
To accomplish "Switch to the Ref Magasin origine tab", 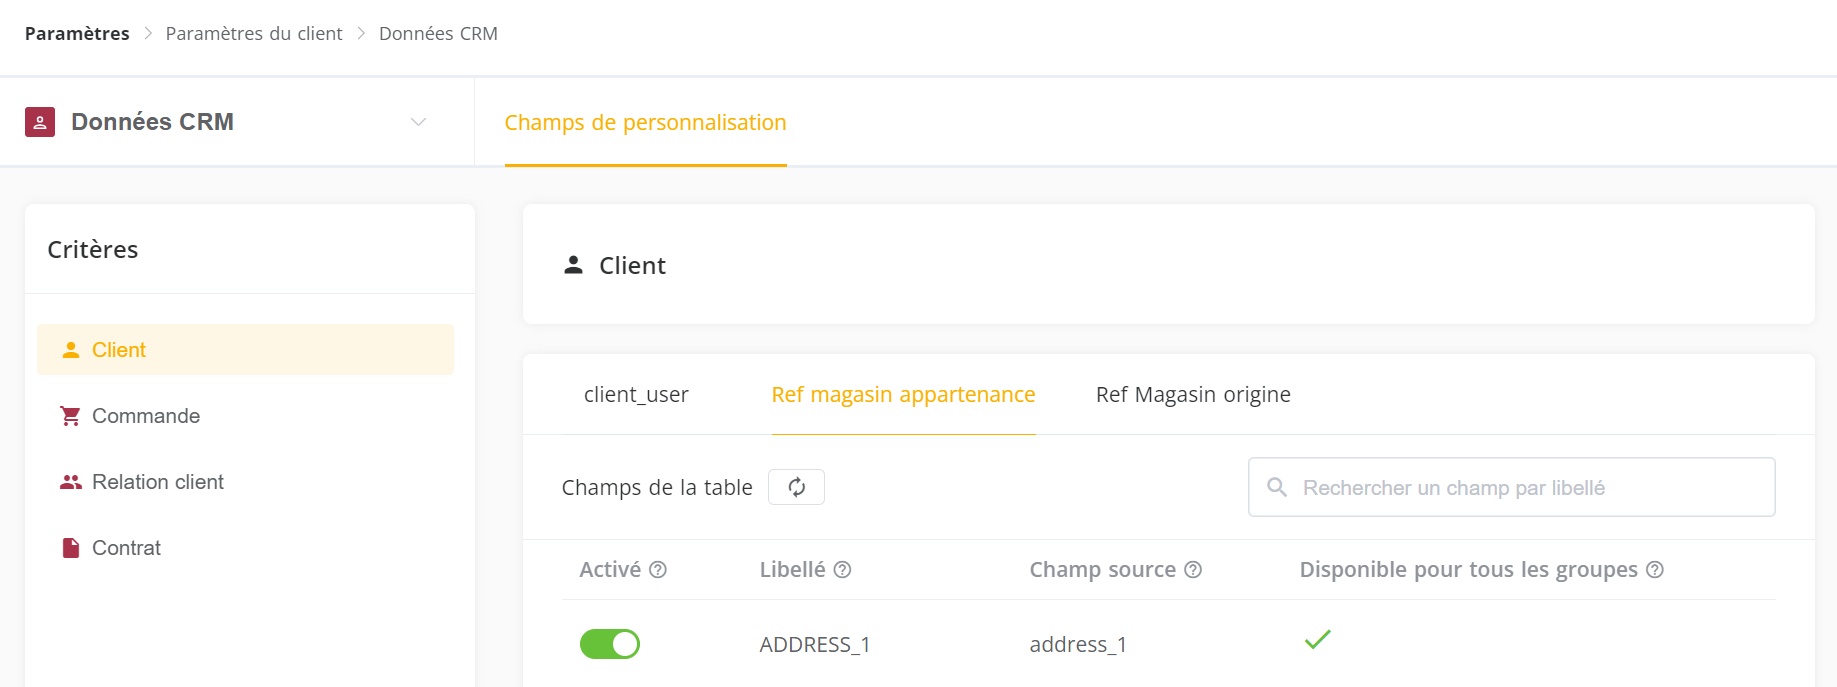I will coord(1193,394).
